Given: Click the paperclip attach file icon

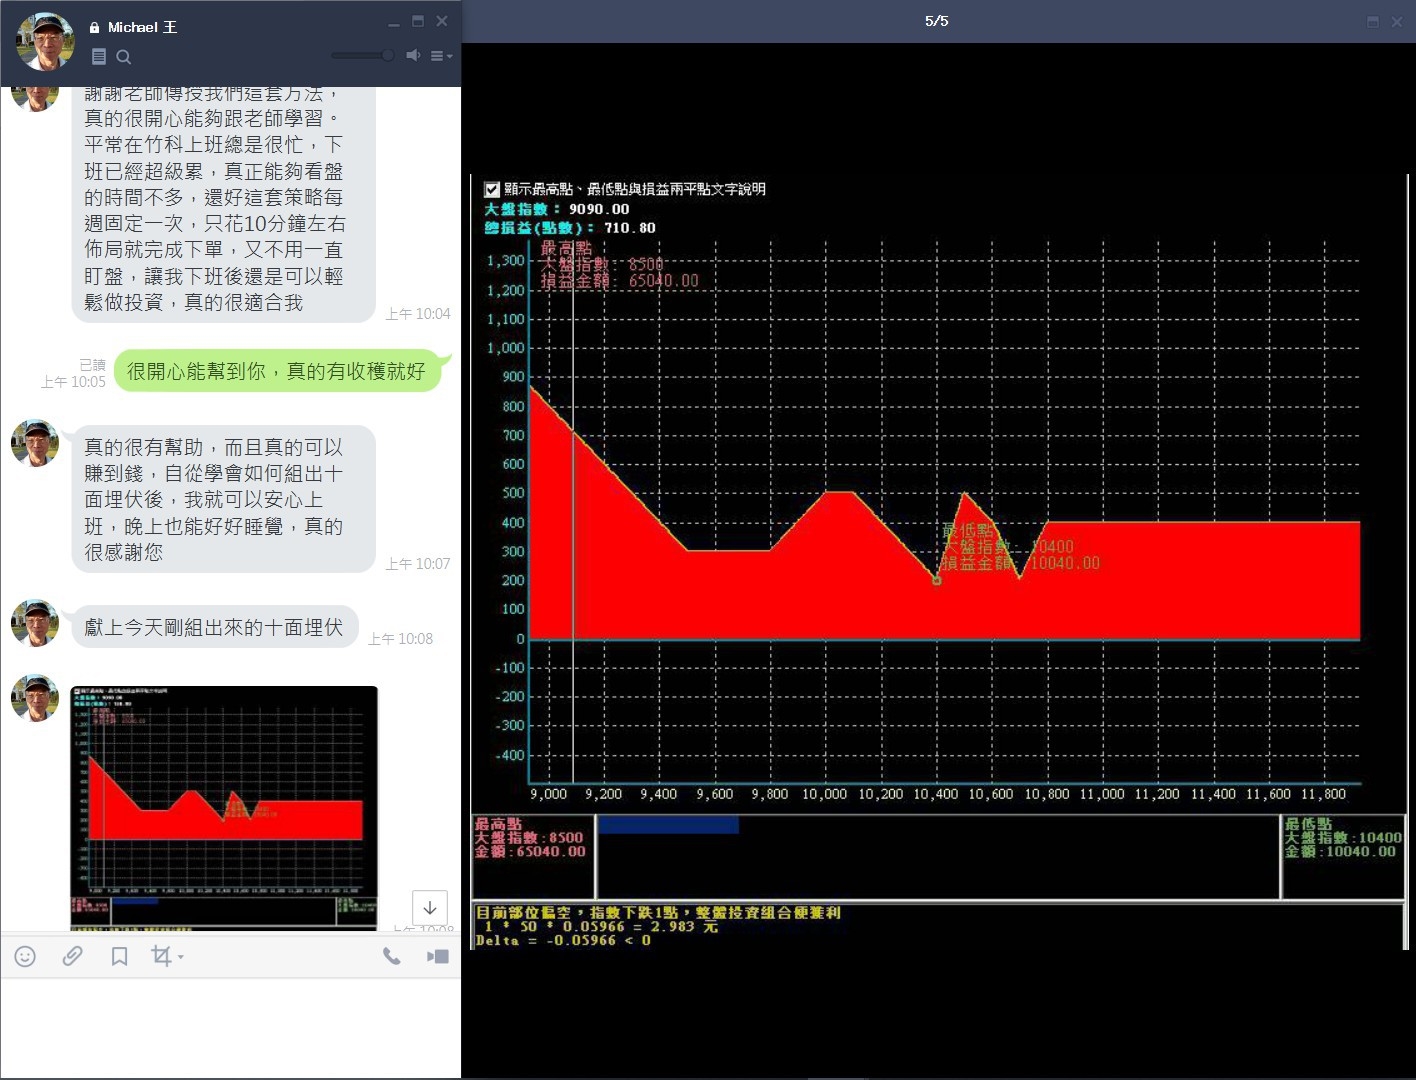Looking at the screenshot, I should [72, 957].
